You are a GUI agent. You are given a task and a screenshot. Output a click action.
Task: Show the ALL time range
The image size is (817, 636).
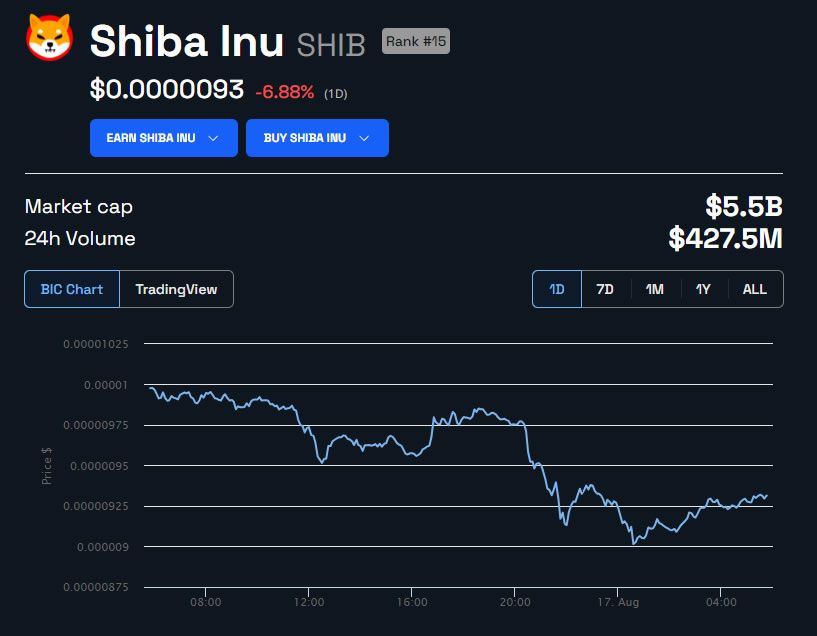point(755,289)
